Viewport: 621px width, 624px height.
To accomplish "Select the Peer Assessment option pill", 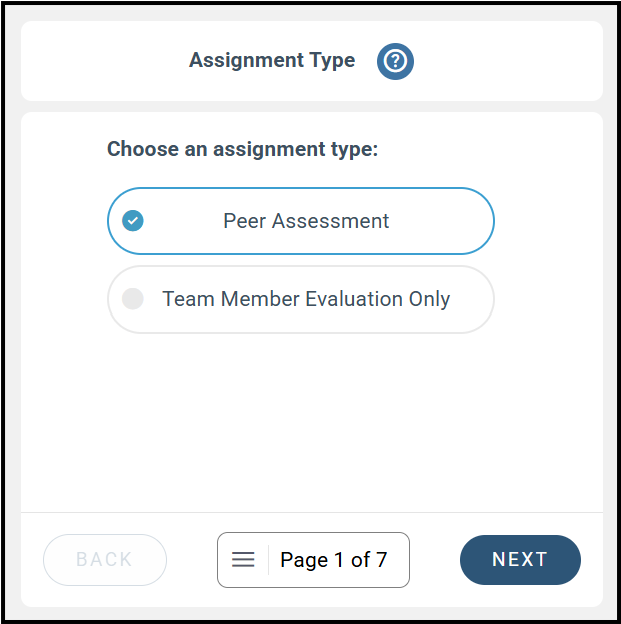I will click(x=301, y=221).
